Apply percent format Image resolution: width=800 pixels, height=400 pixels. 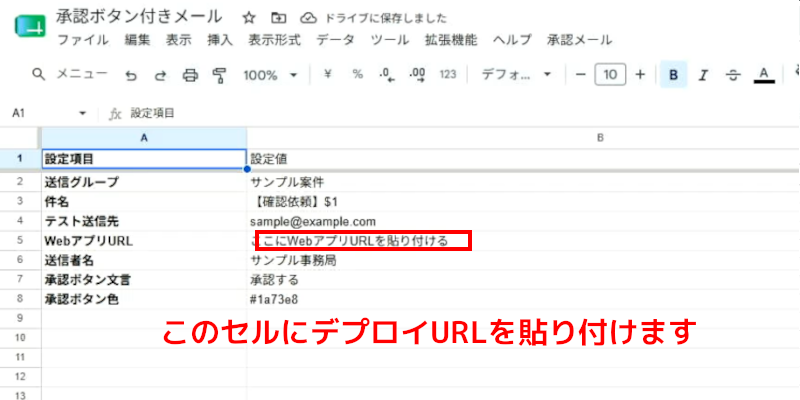point(358,74)
